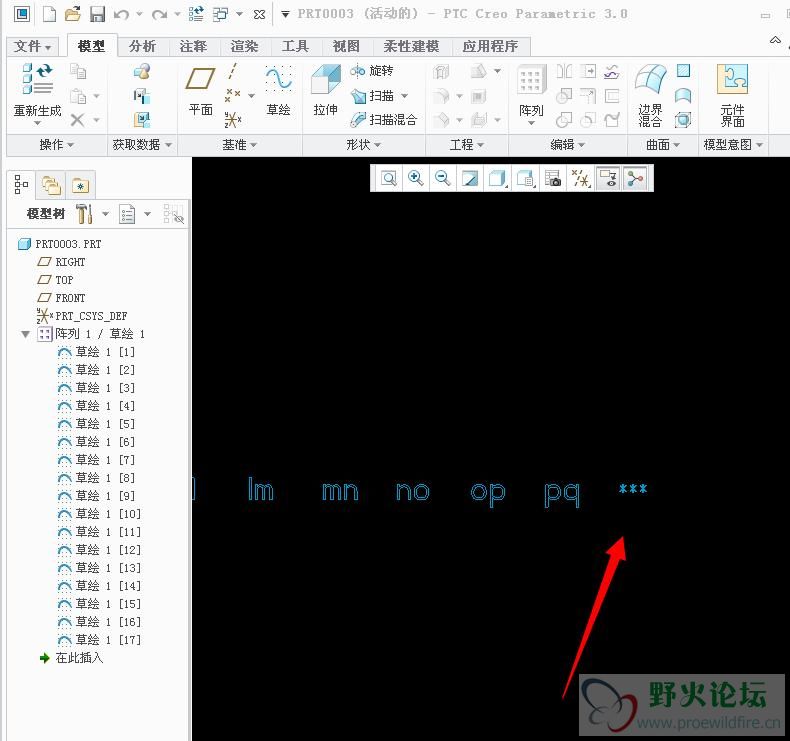
Task: Click the Close window icon in quick toolbar
Action: tap(259, 15)
